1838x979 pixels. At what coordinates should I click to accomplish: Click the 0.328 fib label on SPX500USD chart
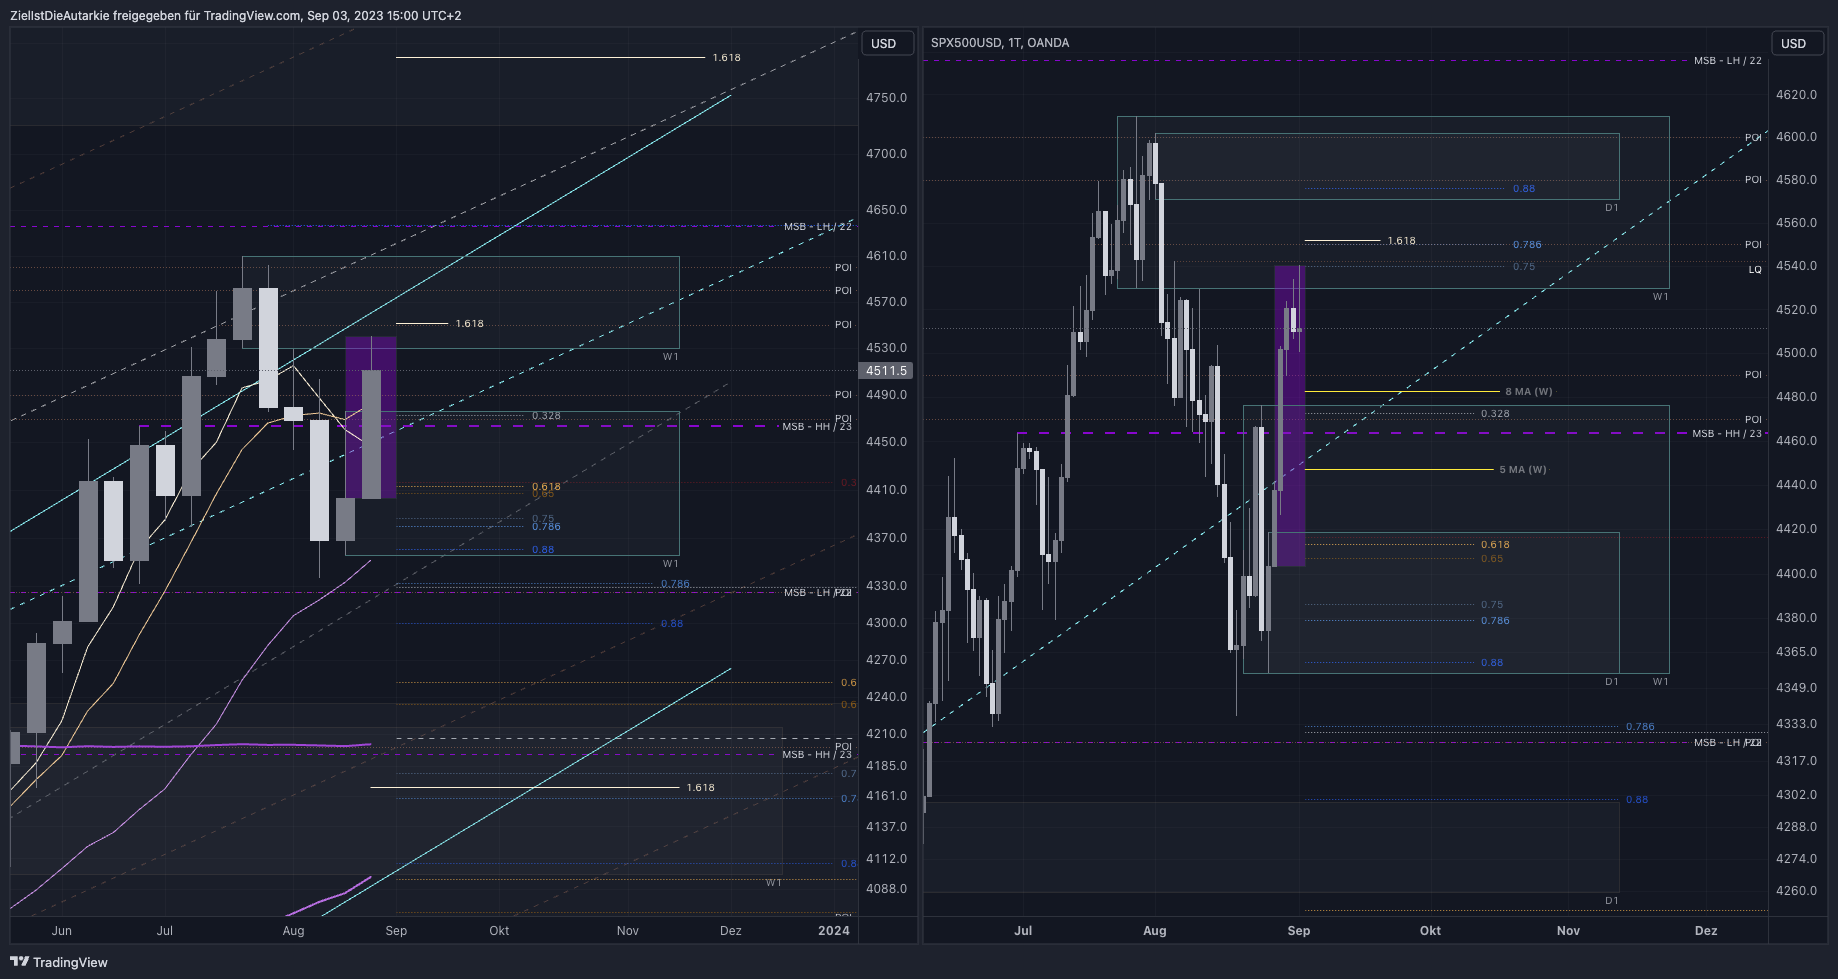click(1496, 414)
